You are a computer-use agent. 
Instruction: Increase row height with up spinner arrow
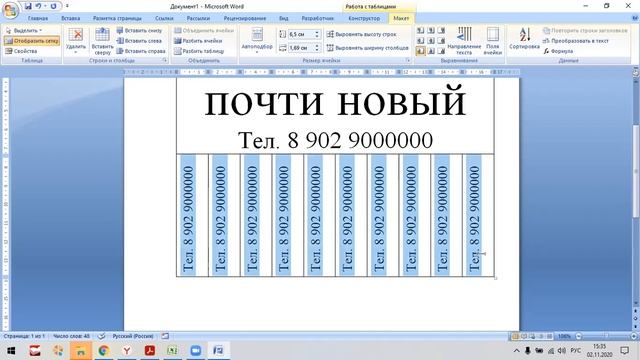(x=317, y=33)
